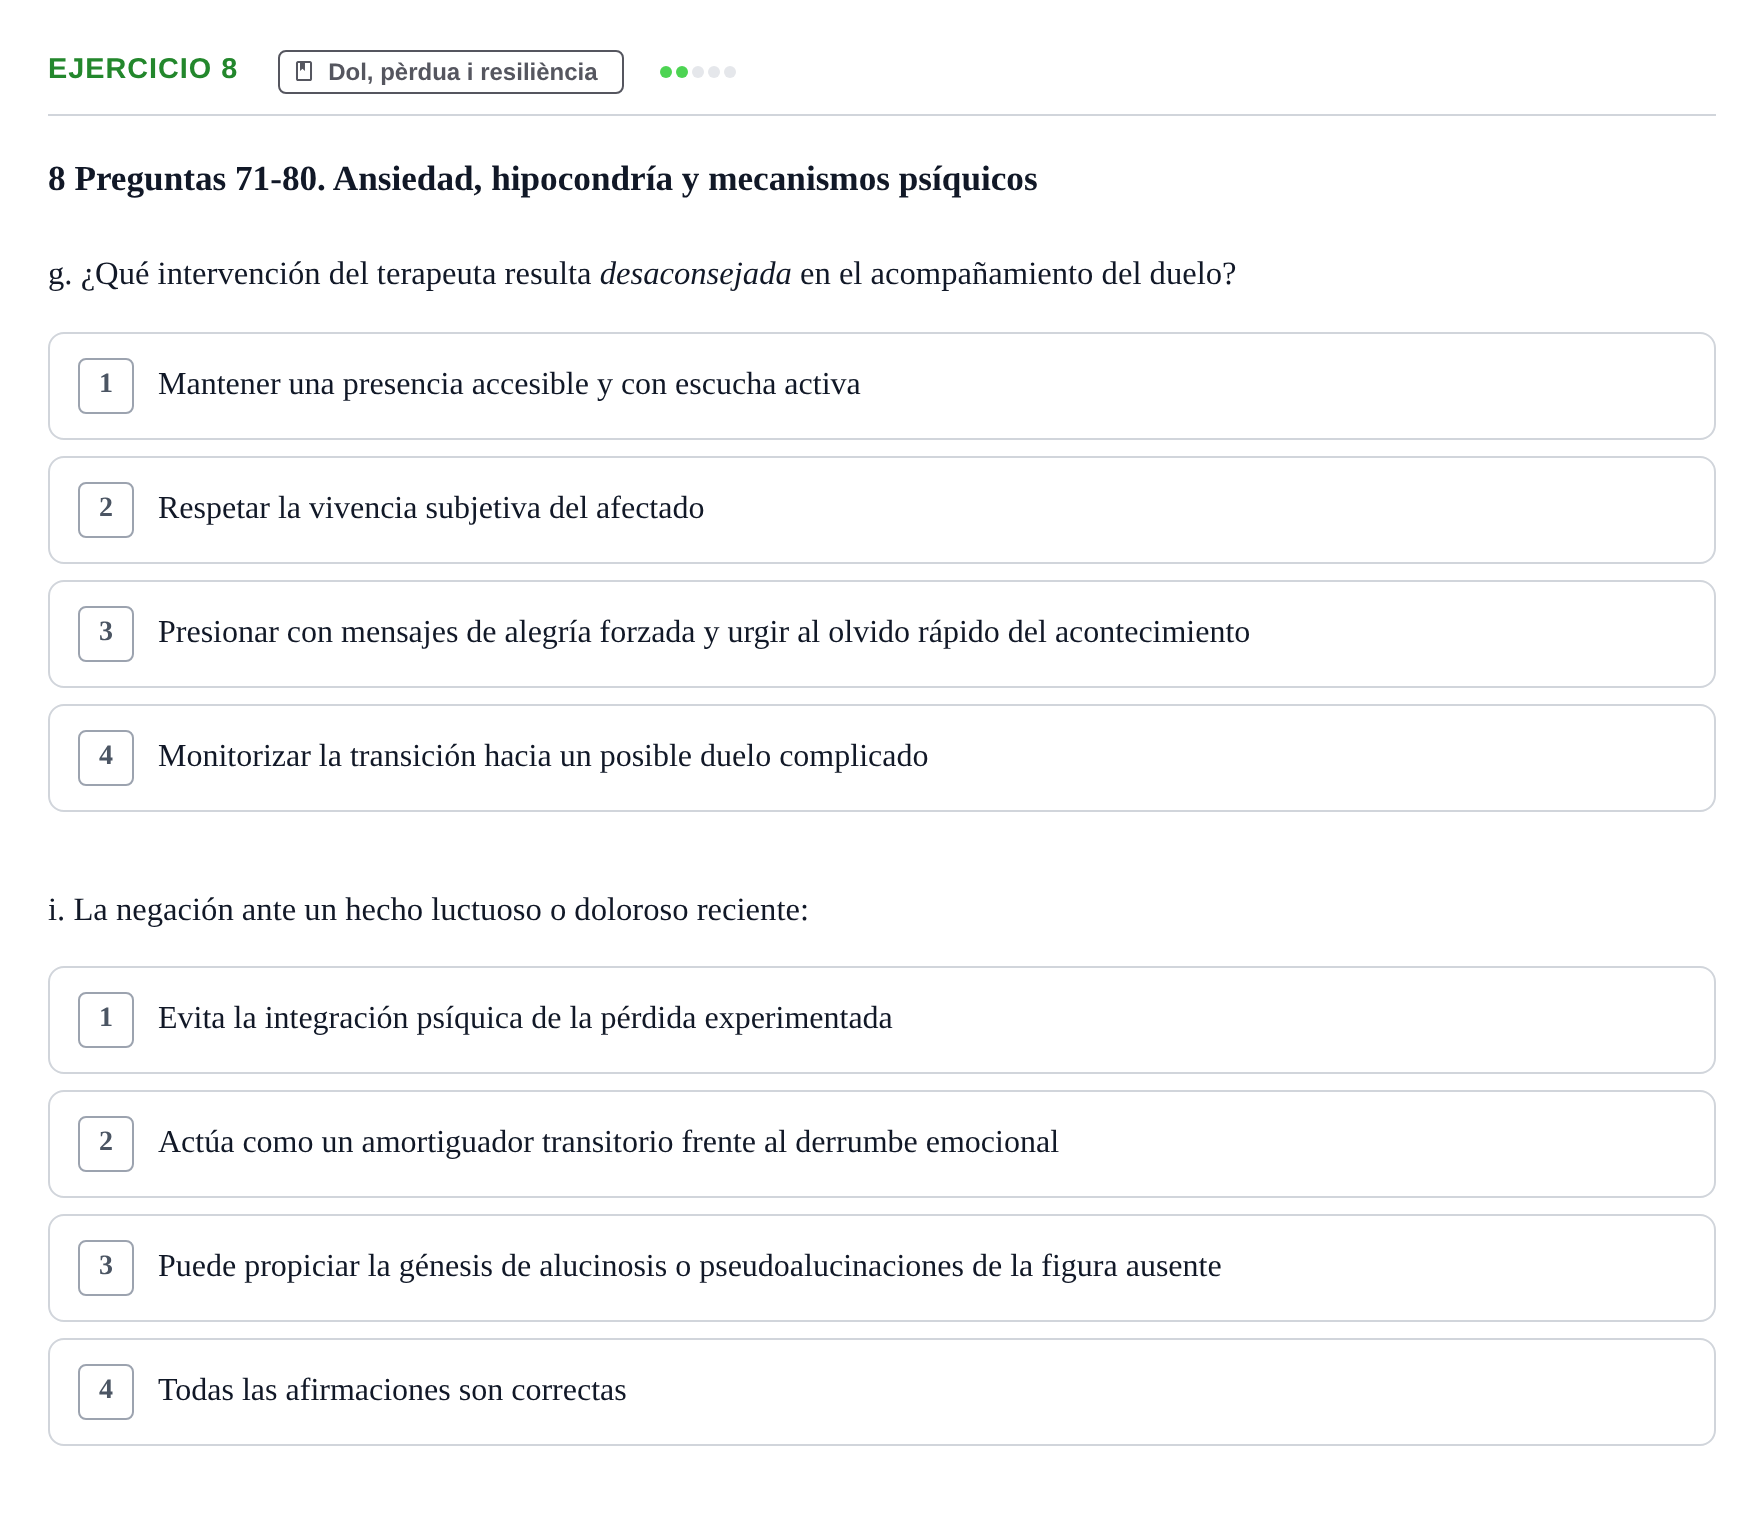Select 'Puede propiciar la génesis de alucinosis' option
This screenshot has height=1538, width=1764.
point(882,1268)
